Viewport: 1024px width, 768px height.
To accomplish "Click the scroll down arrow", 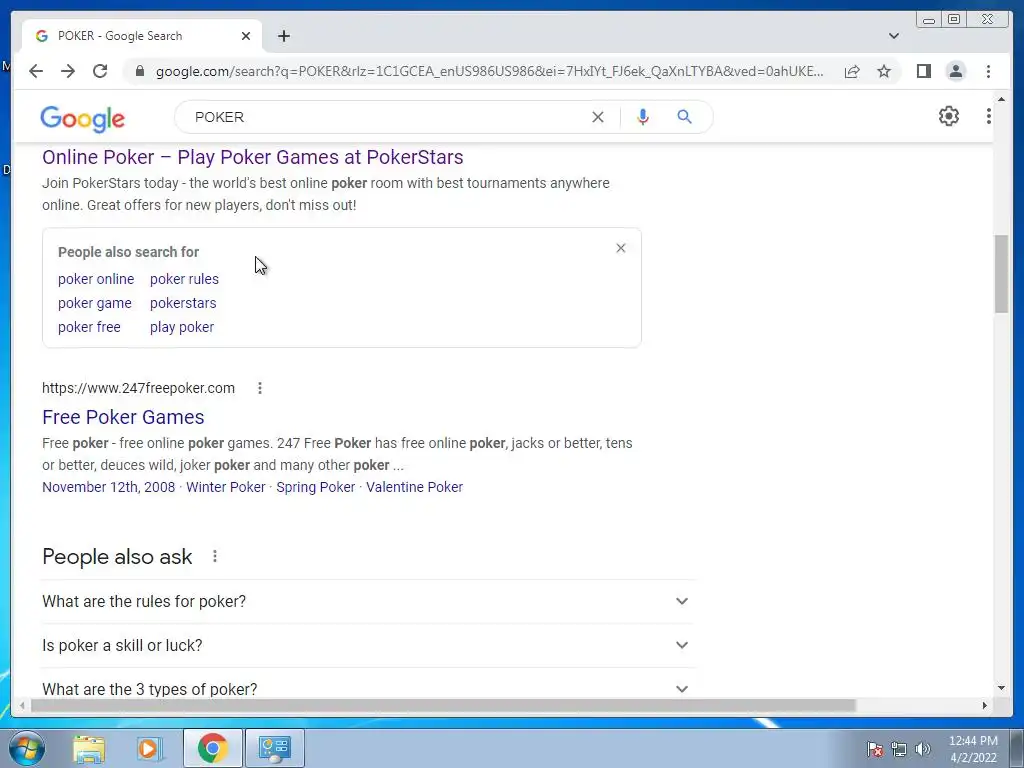I will (x=1001, y=688).
